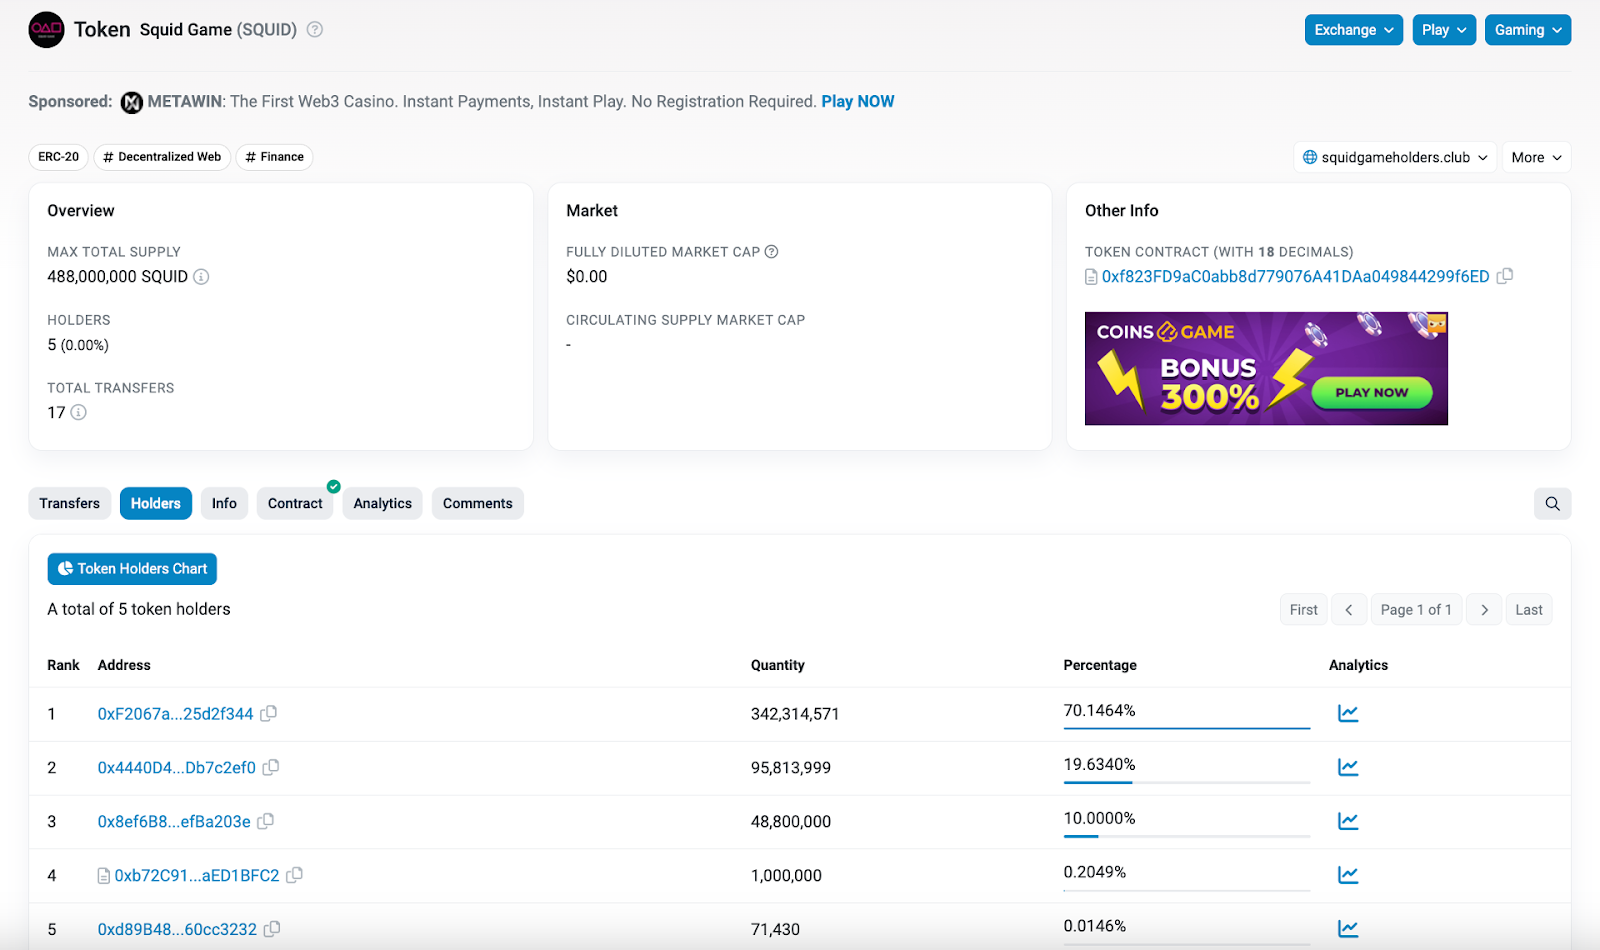Copy the rank 1 holder address
This screenshot has height=950, width=1600.
[x=268, y=713]
